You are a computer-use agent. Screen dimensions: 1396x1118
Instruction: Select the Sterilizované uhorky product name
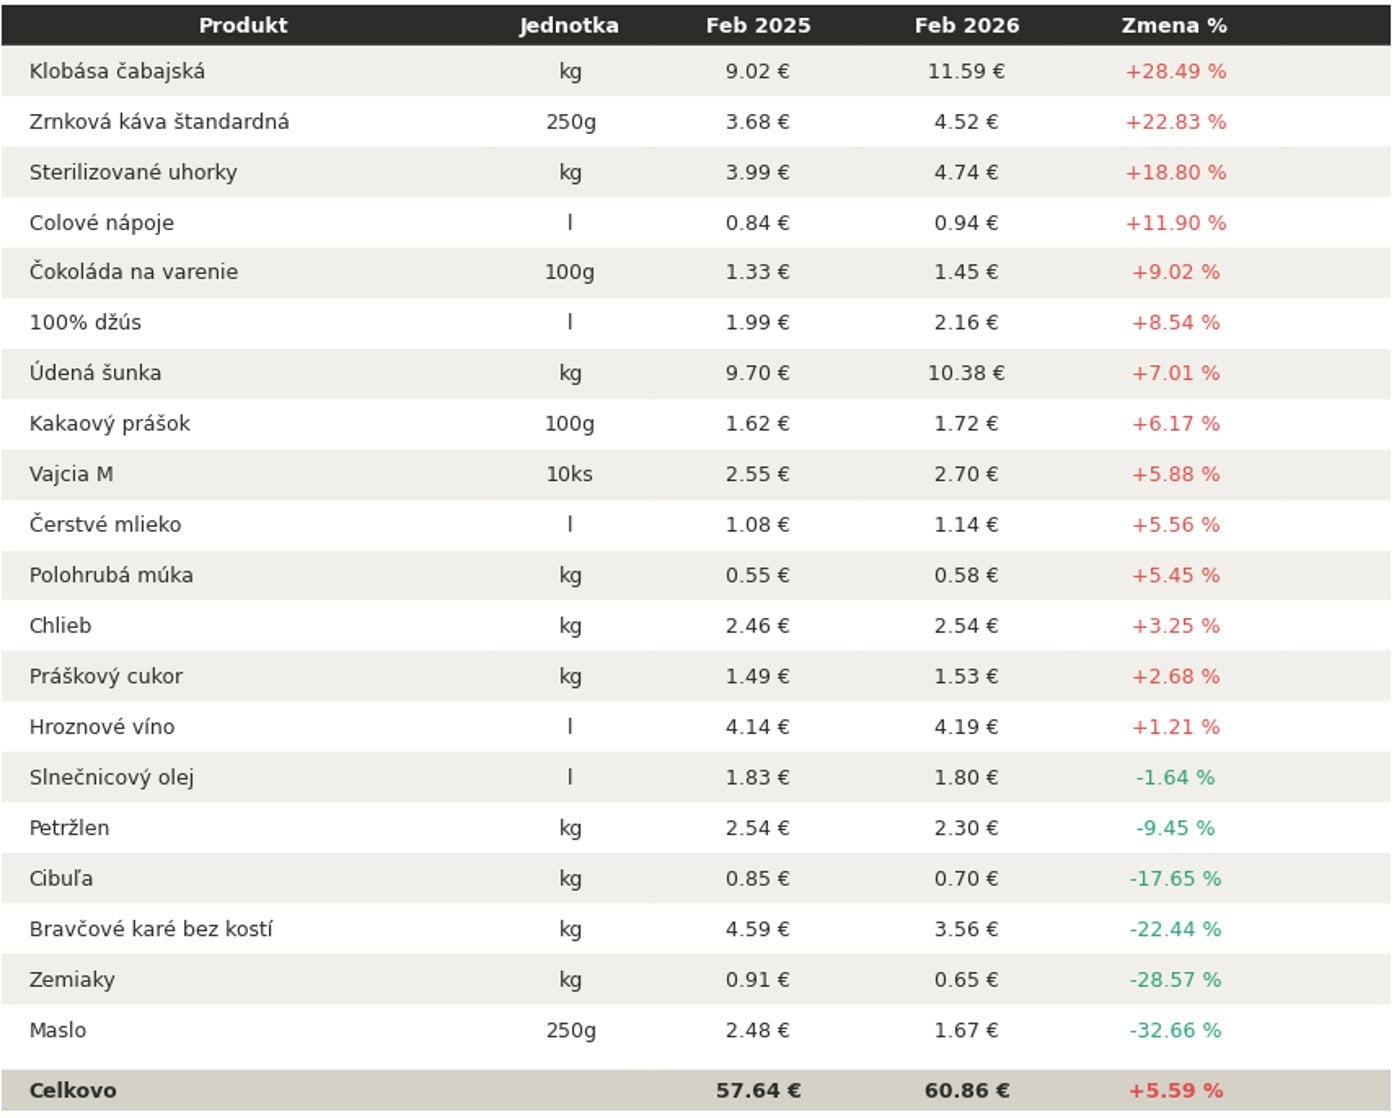[x=133, y=172]
